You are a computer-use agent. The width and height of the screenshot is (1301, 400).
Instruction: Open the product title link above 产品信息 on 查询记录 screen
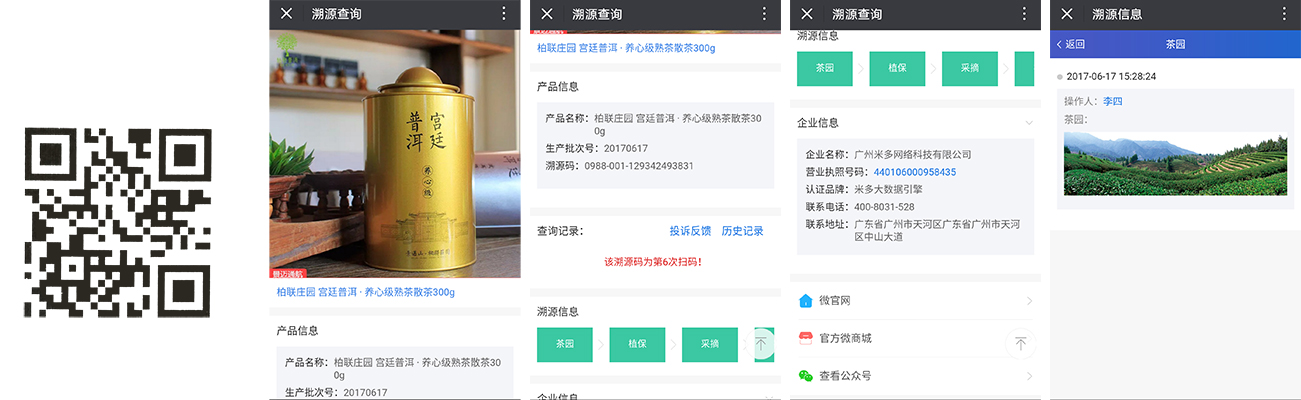[x=626, y=48]
